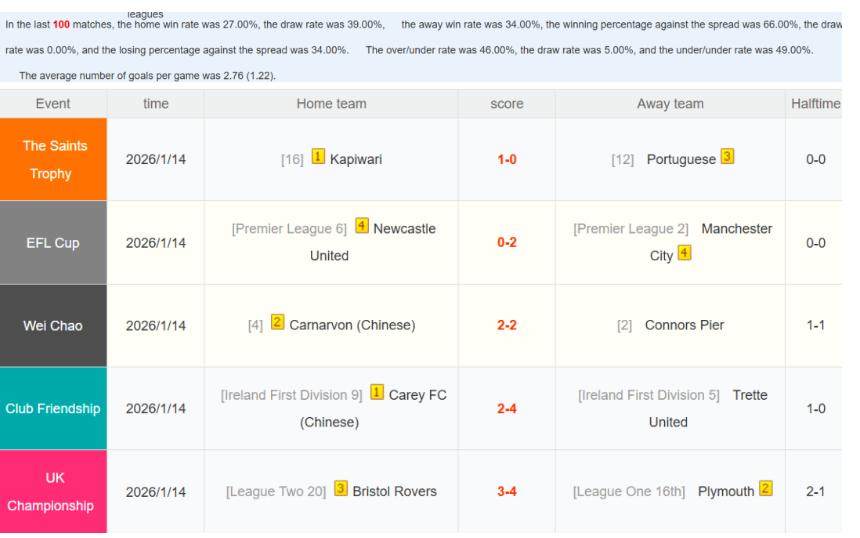
Task: Open the Wei Chao event cell
Action: [53, 326]
